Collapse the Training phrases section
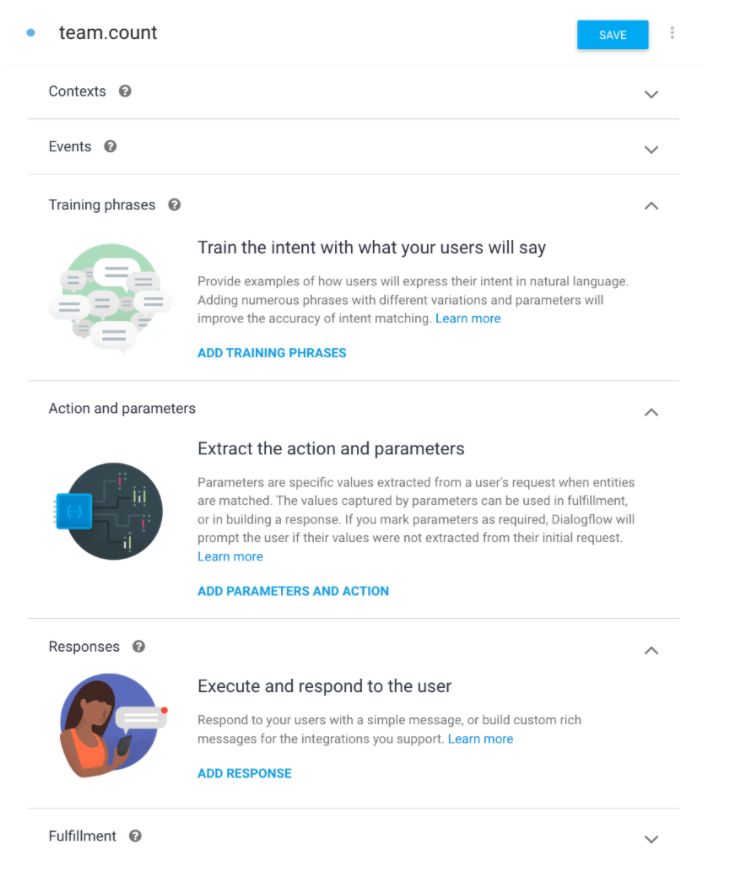 coord(651,205)
